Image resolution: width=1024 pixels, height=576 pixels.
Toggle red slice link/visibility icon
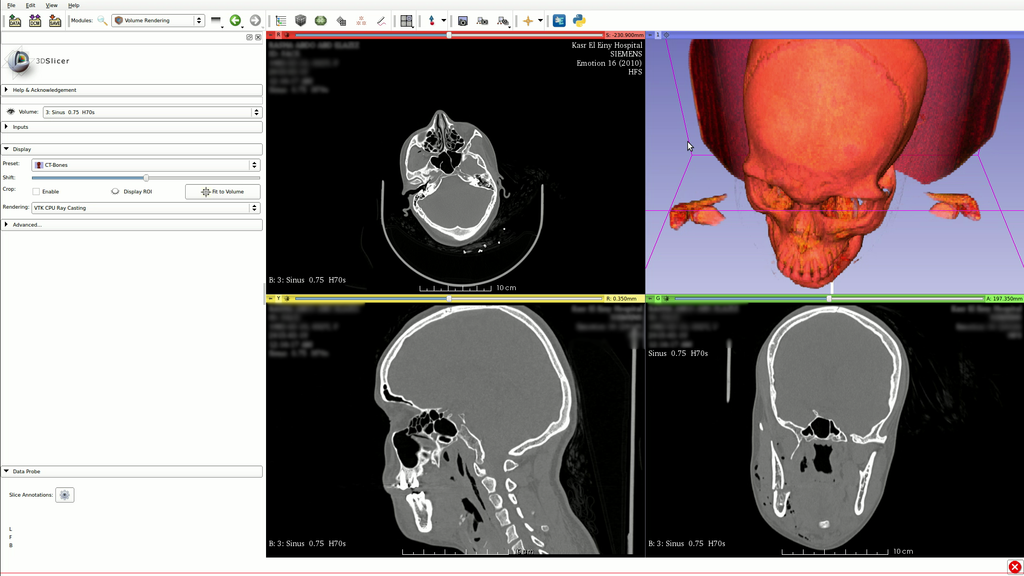click(x=286, y=35)
